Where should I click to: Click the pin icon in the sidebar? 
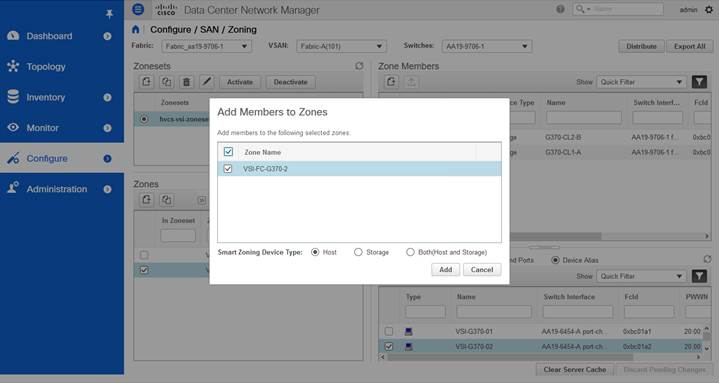[109, 14]
